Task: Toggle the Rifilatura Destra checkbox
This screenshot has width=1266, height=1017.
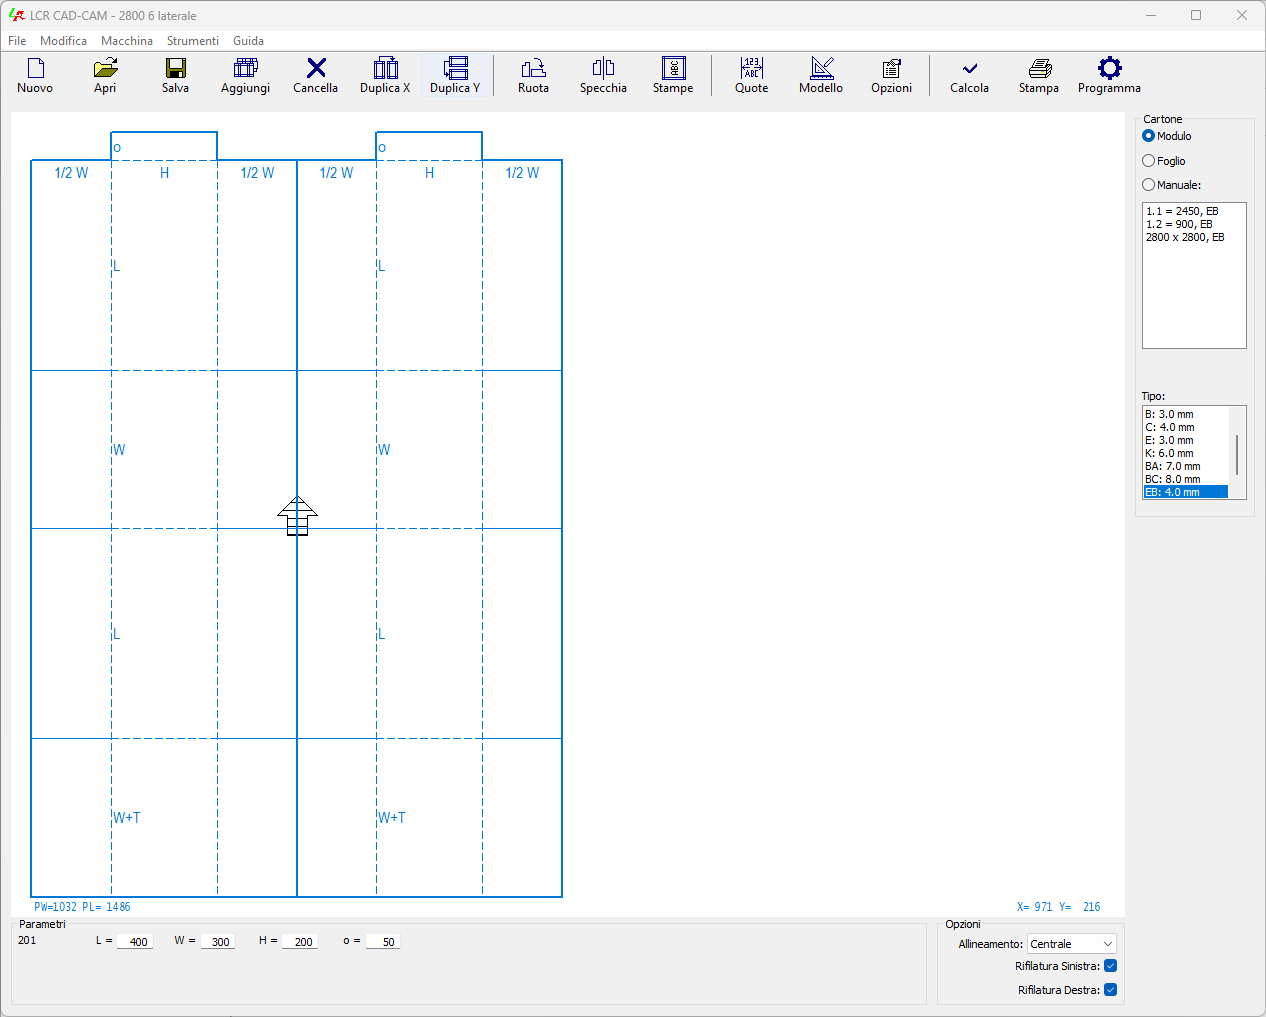Action: point(1110,990)
